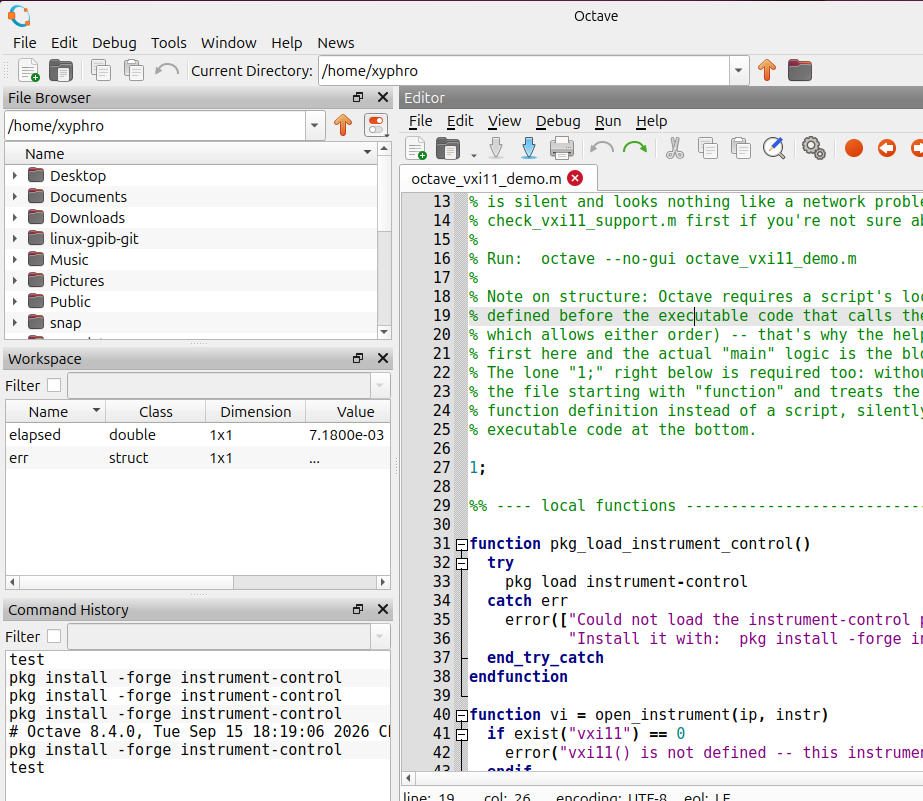The image size is (923, 801).
Task: Open the main Window menu
Action: (228, 43)
